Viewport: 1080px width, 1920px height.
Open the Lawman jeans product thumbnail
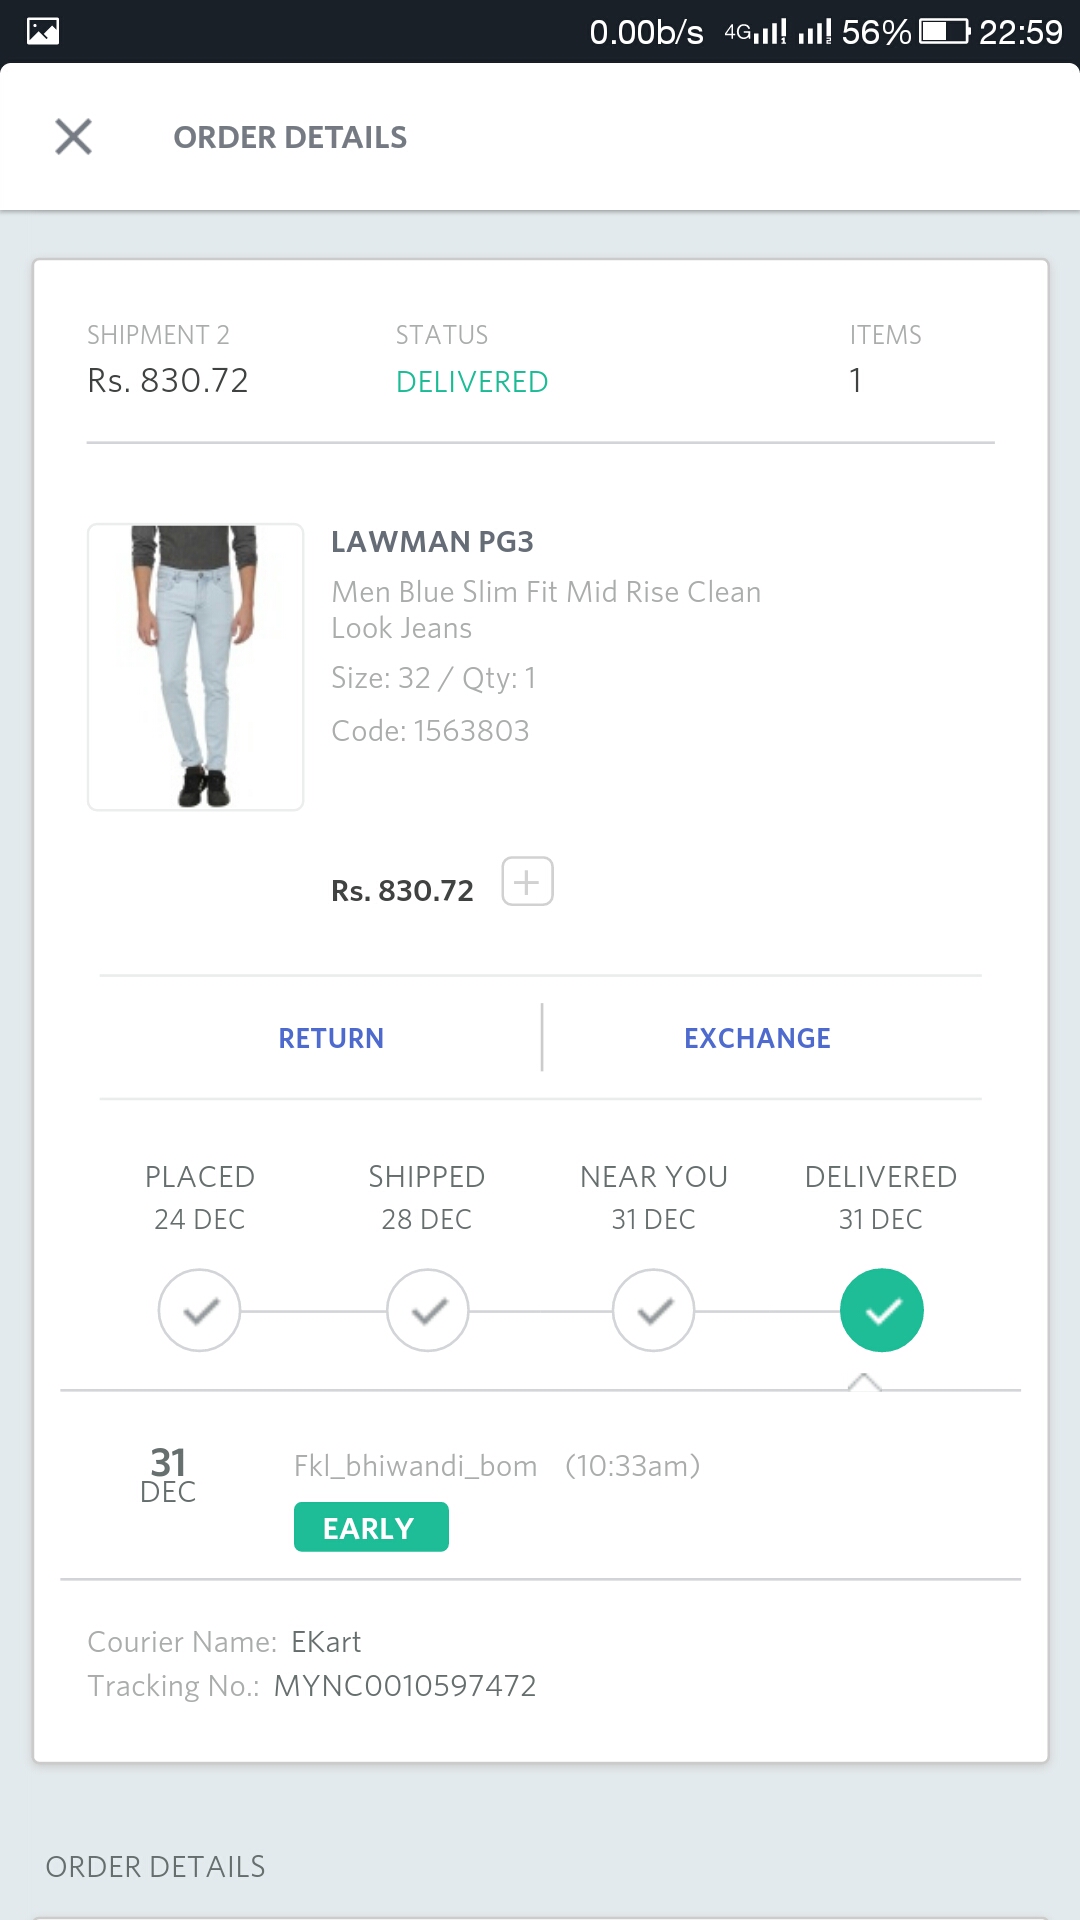click(x=196, y=667)
